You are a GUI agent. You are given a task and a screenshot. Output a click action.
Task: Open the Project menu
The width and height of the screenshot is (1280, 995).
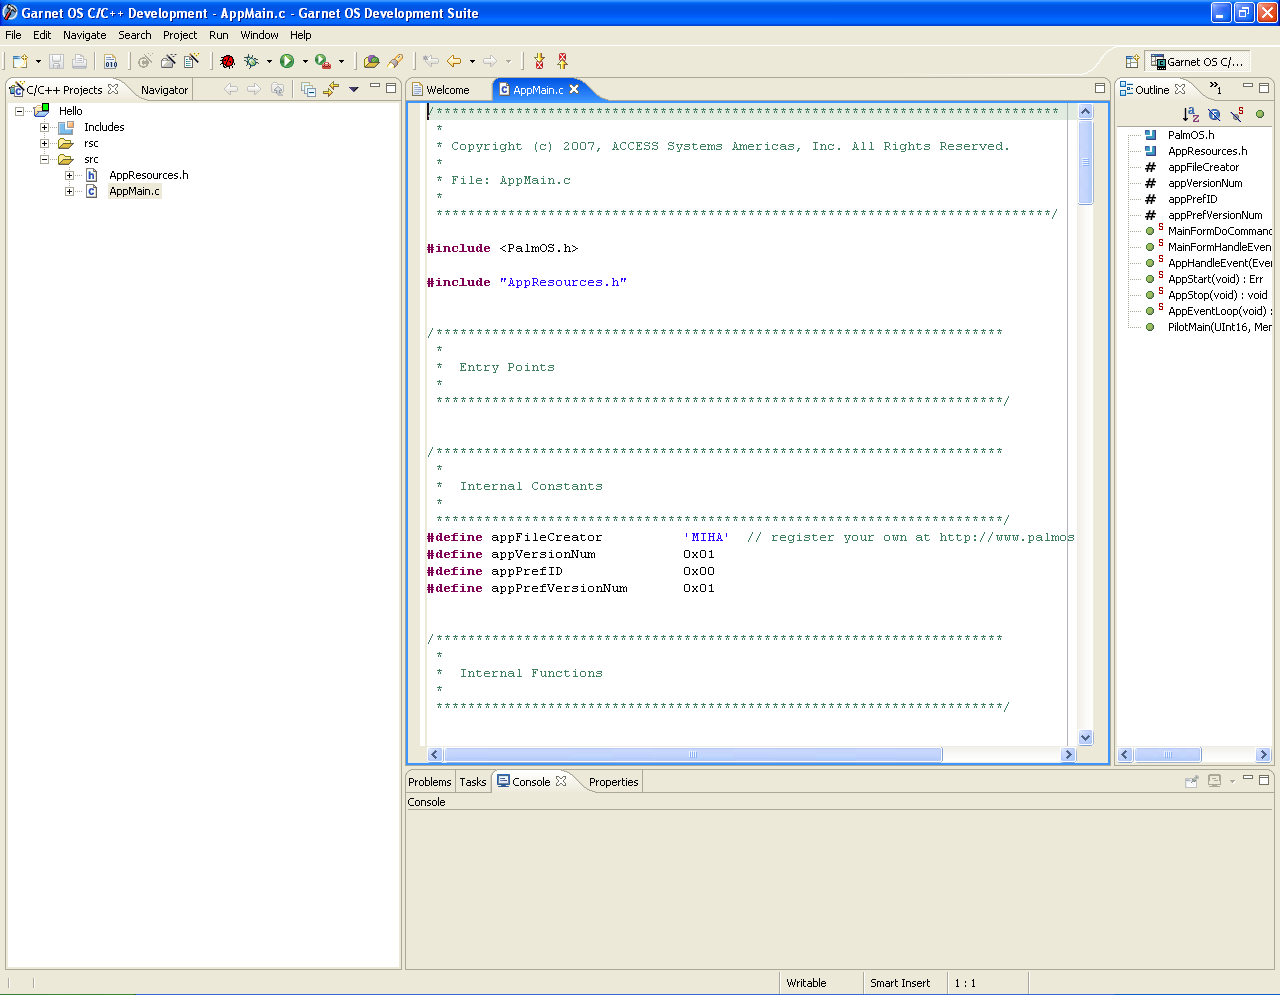180,35
